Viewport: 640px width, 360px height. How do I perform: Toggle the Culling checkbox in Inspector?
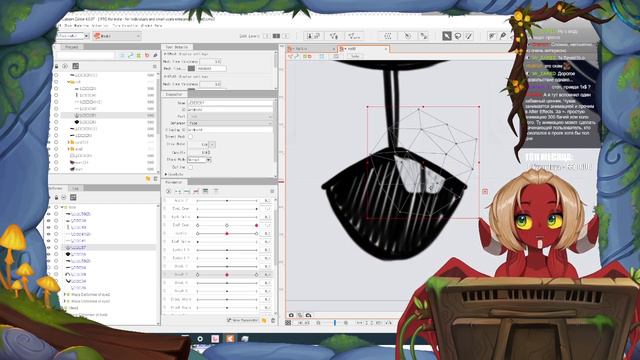[x=190, y=167]
